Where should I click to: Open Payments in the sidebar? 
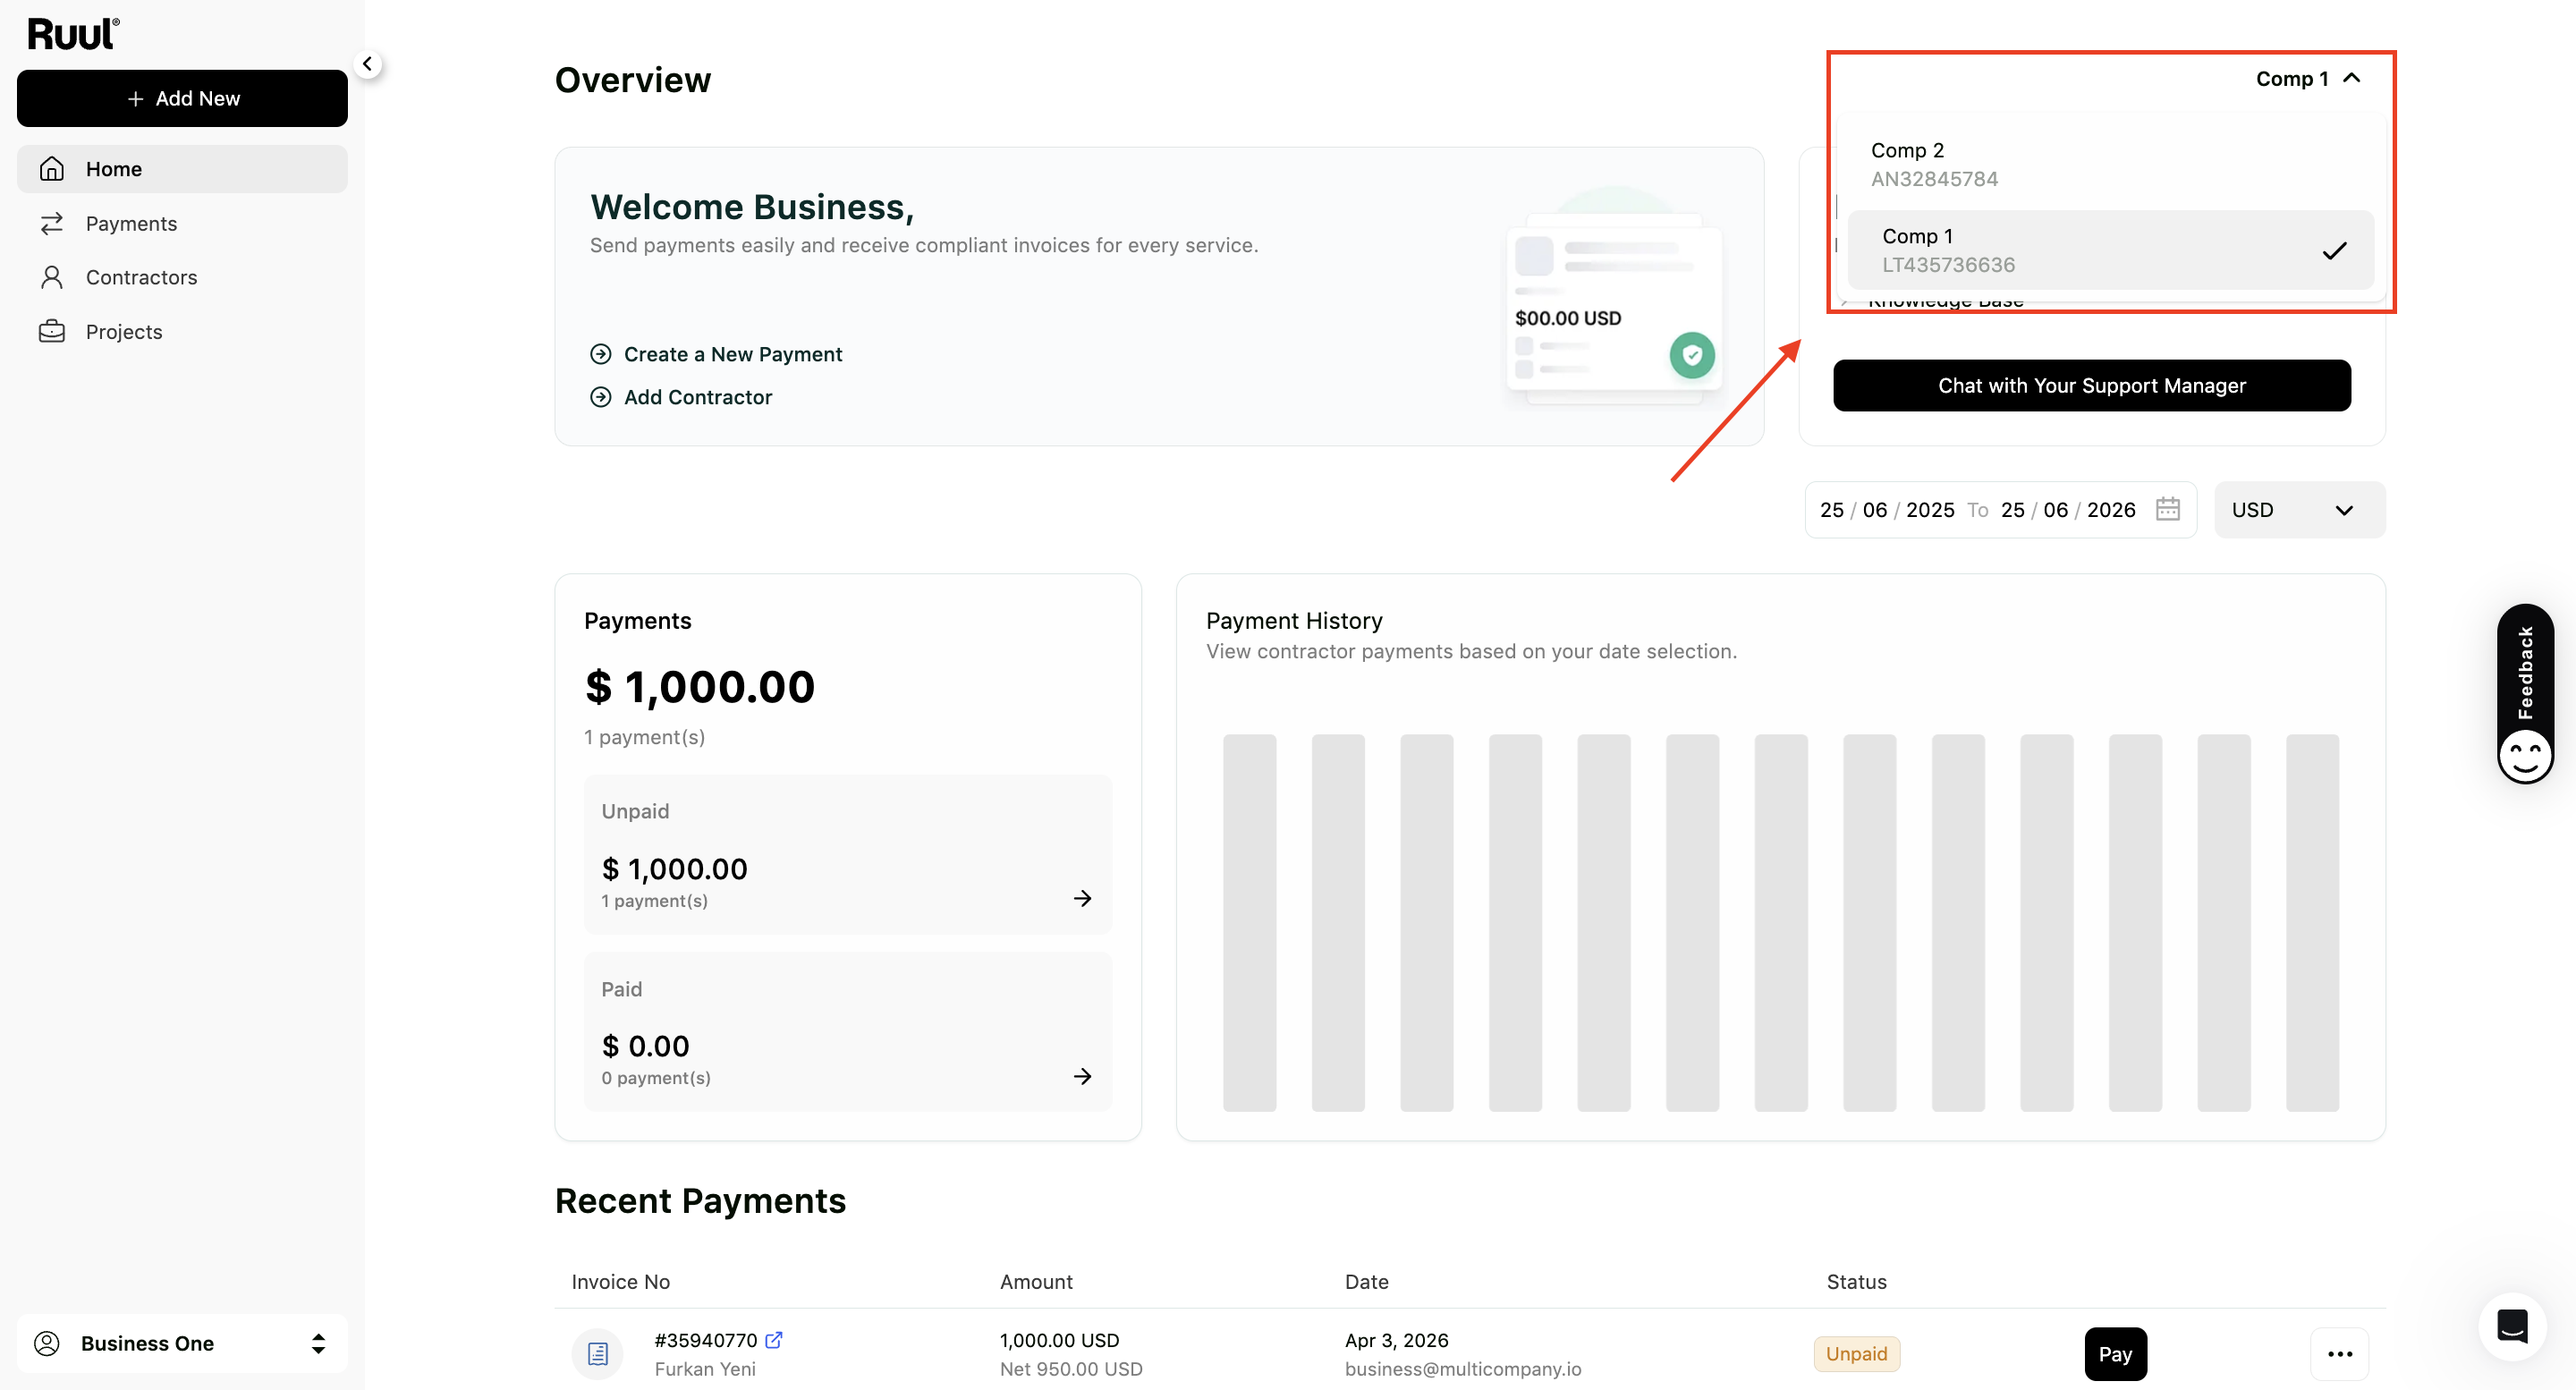tap(182, 223)
